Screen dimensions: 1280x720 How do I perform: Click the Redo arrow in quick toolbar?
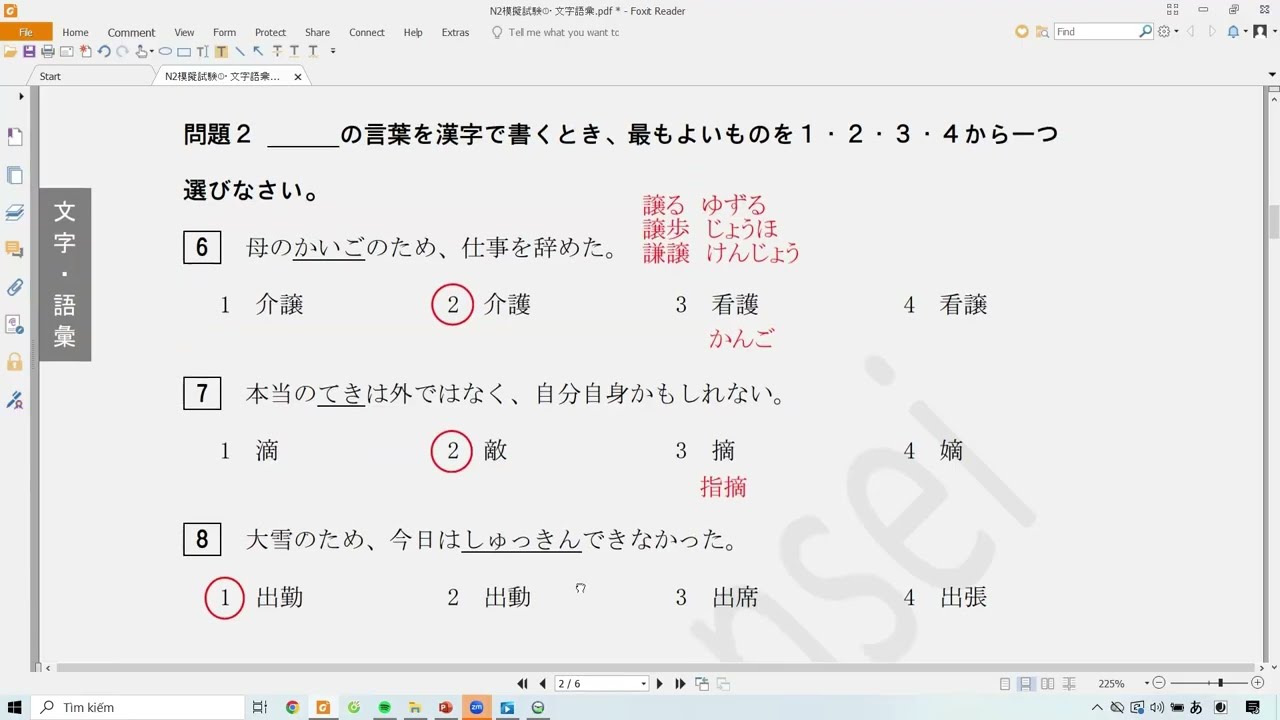click(122, 51)
